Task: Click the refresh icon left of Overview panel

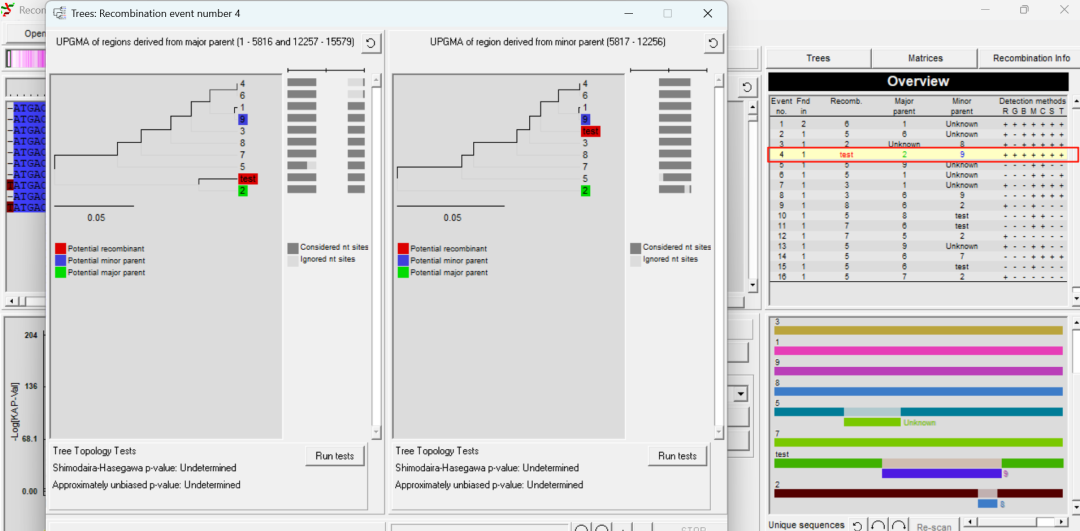Action: point(746,88)
